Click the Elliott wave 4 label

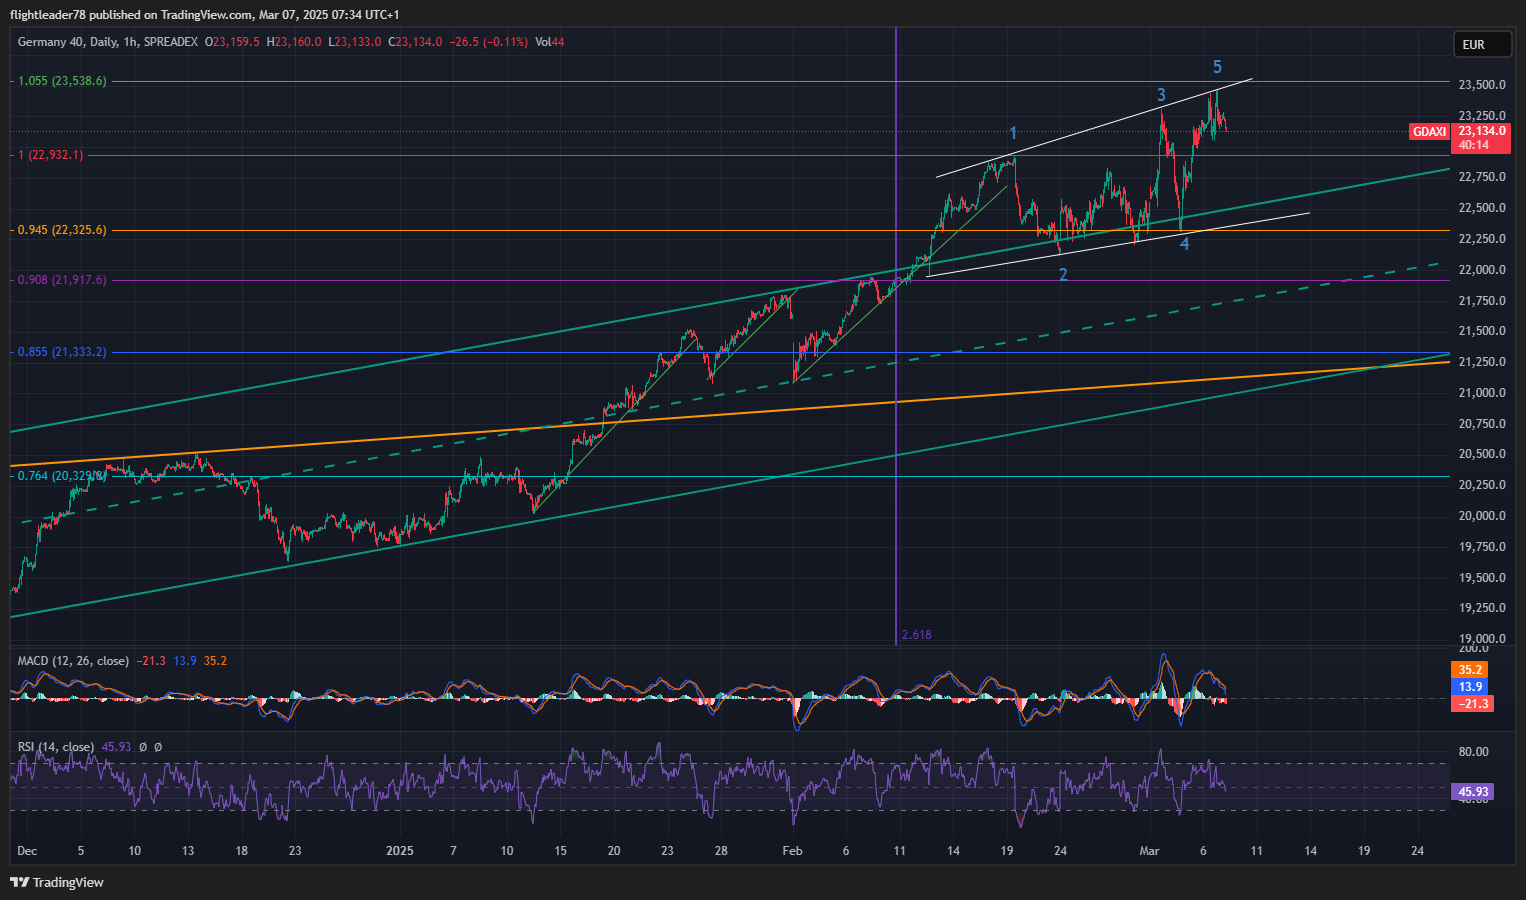[1184, 244]
